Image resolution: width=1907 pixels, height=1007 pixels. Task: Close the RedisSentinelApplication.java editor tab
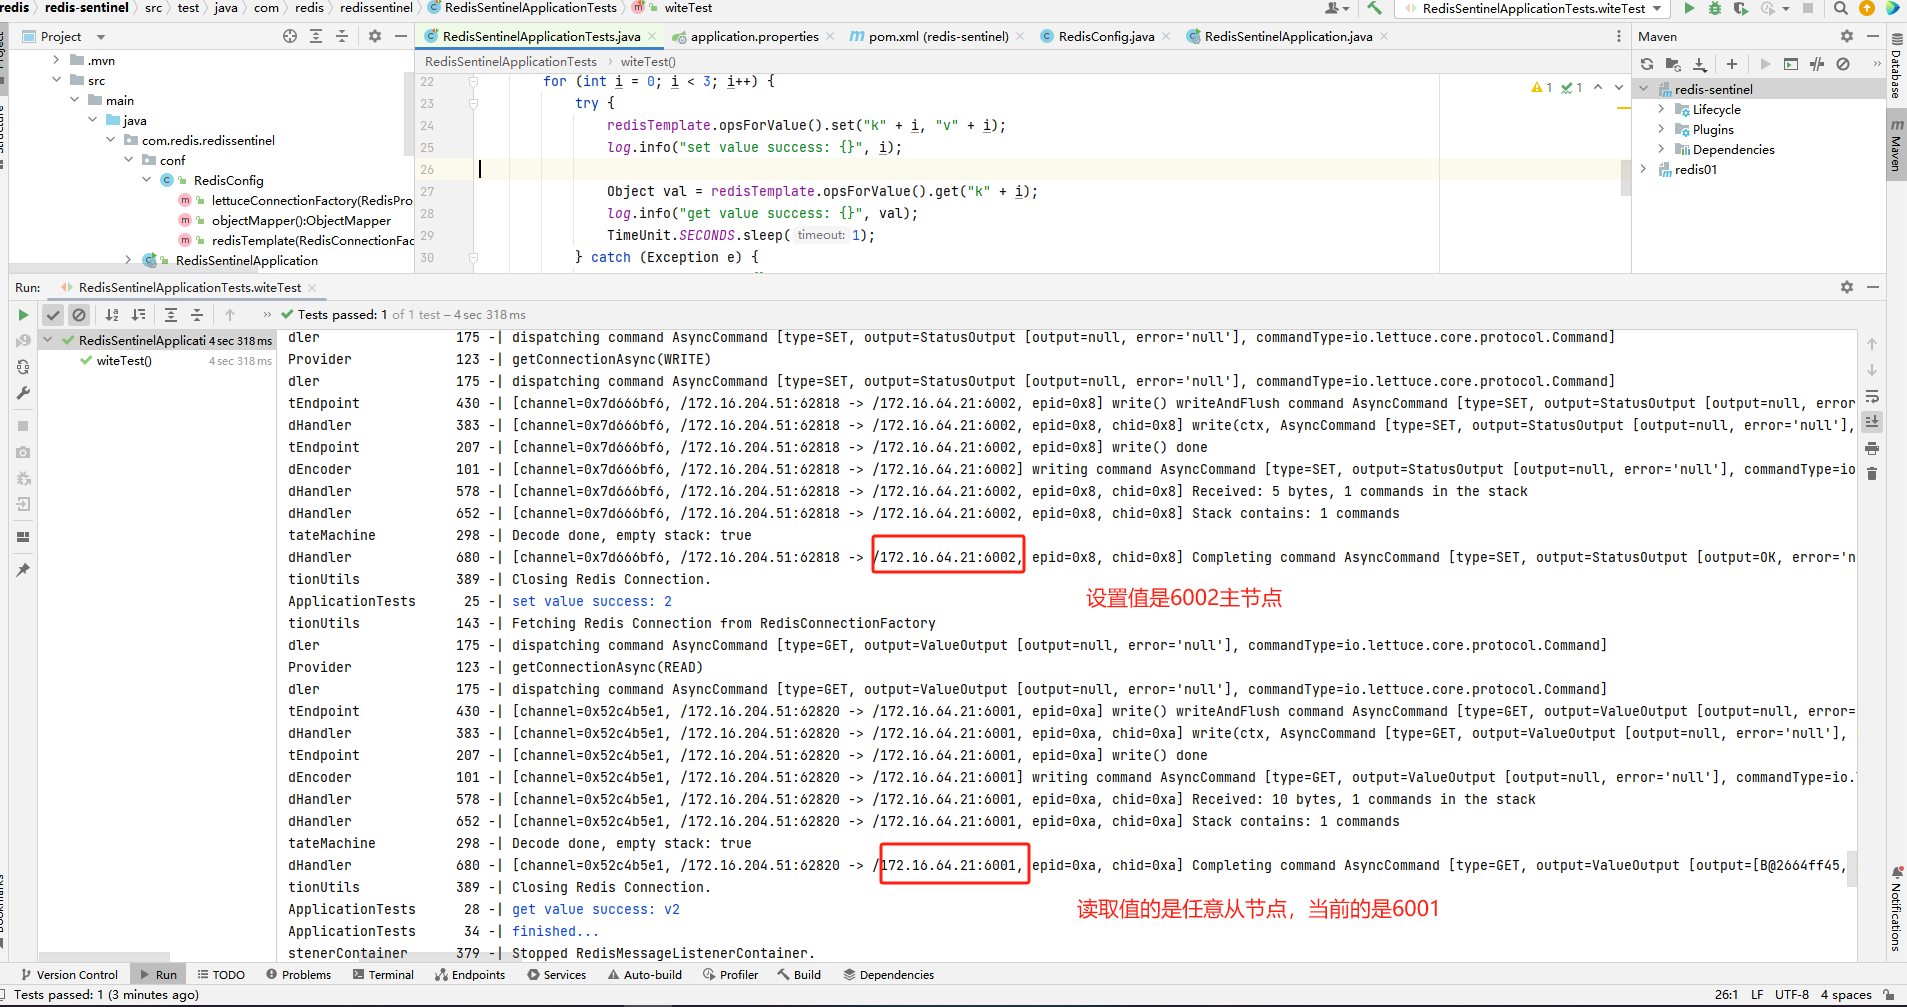(1384, 36)
